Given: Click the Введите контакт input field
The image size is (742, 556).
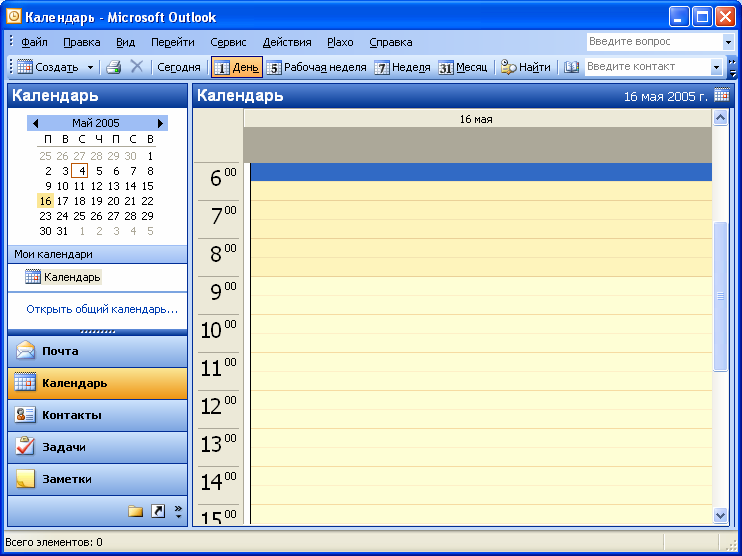Looking at the screenshot, I should click(x=647, y=67).
